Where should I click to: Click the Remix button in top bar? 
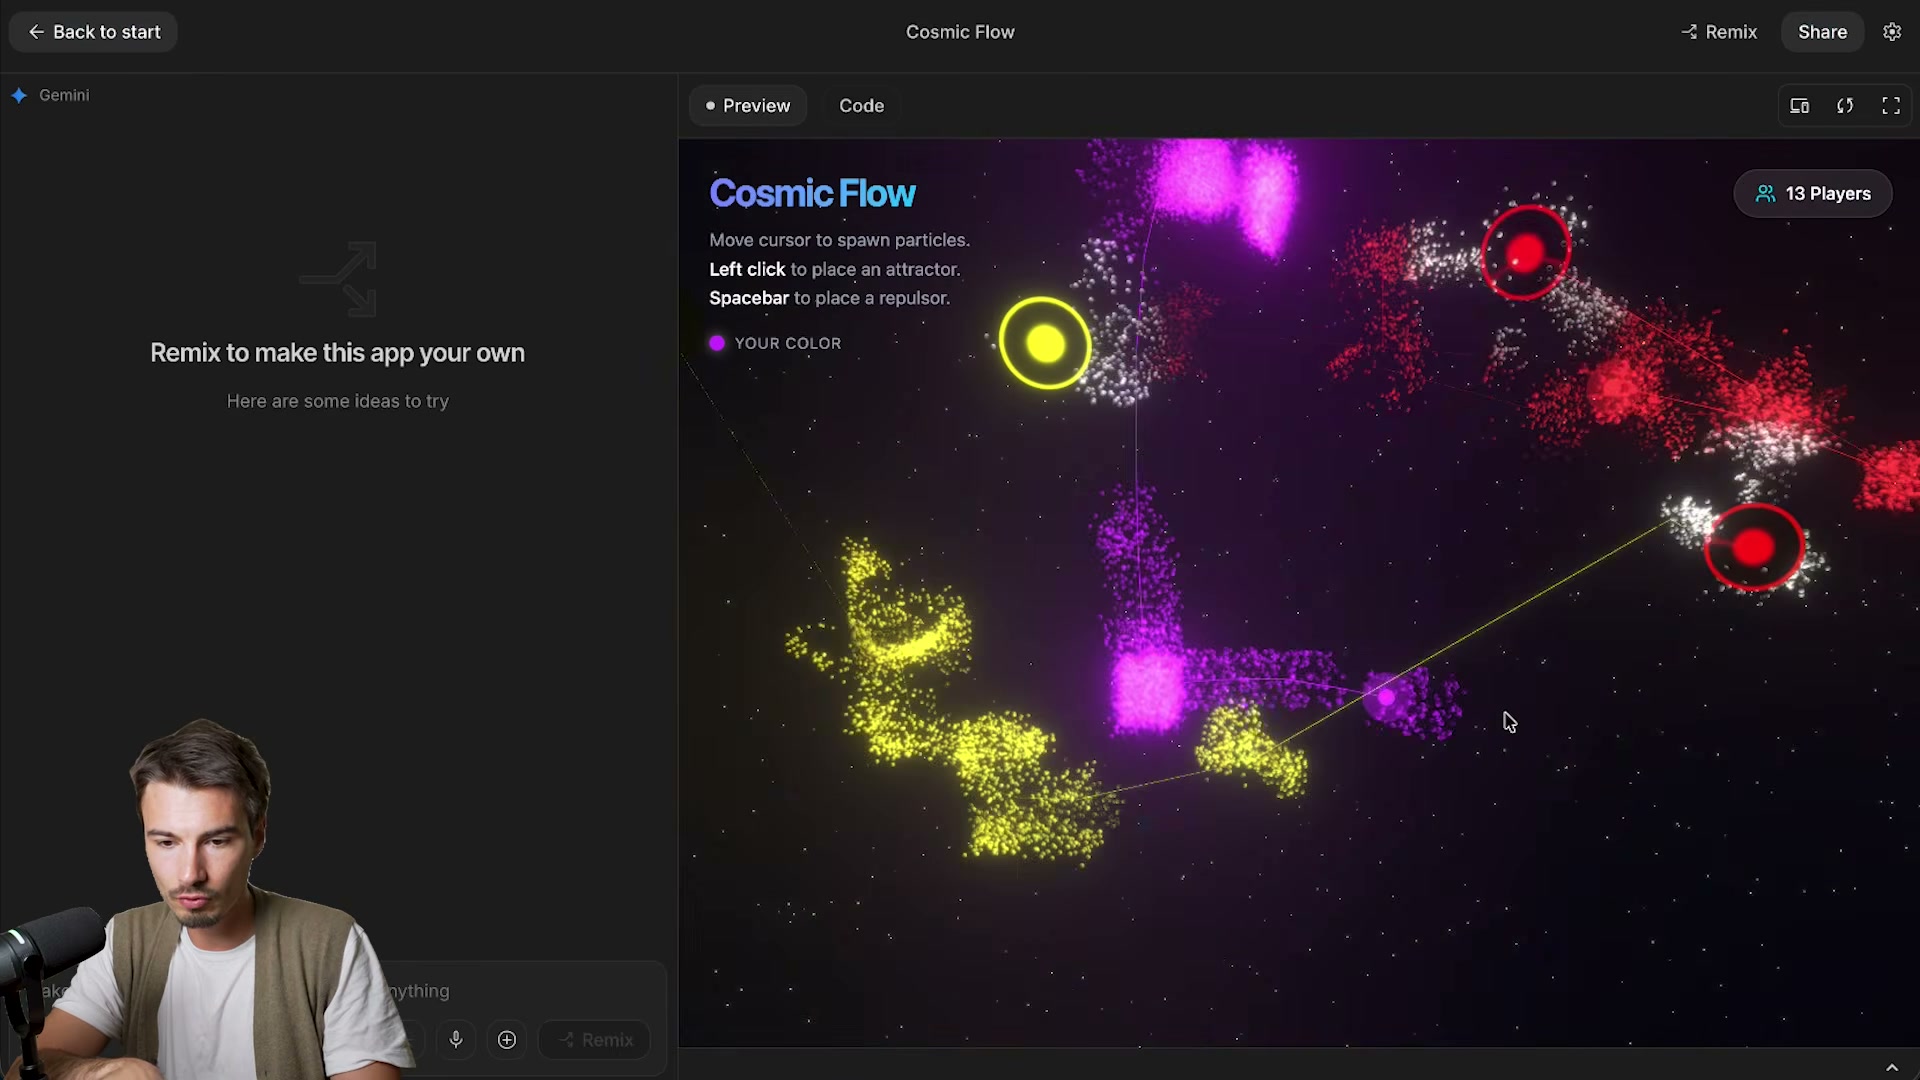pyautogui.click(x=1719, y=32)
